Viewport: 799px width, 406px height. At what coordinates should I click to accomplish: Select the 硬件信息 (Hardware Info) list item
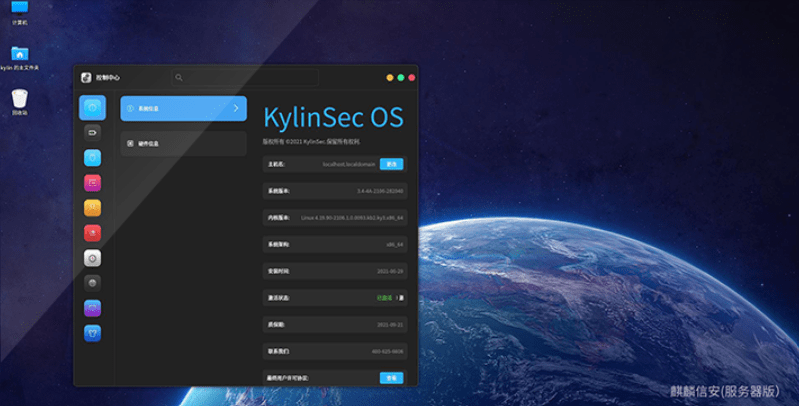(x=183, y=144)
